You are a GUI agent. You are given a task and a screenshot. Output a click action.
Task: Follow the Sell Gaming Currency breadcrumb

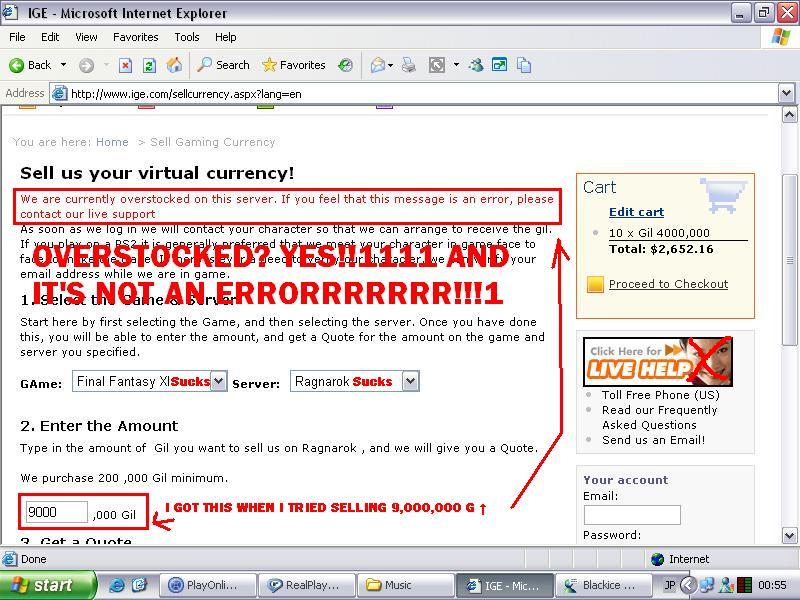[x=213, y=142]
